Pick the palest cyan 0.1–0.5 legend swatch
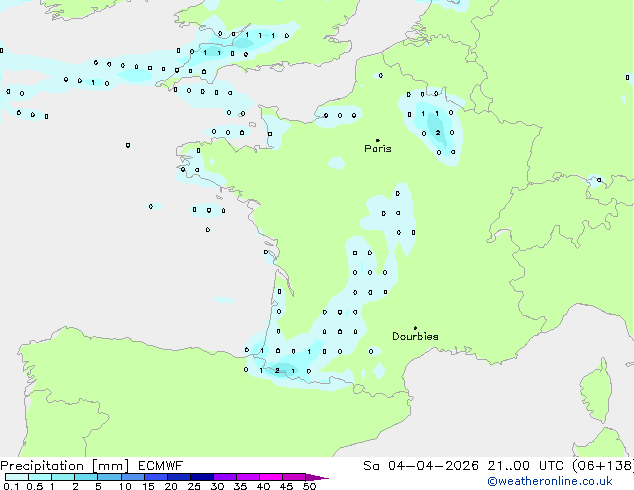 (17, 477)
